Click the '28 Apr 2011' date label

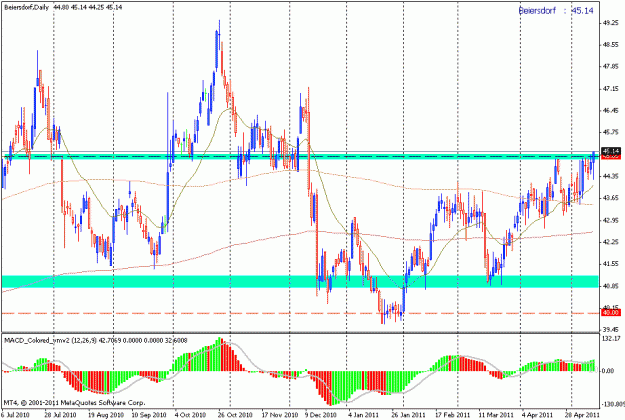[x=583, y=415]
